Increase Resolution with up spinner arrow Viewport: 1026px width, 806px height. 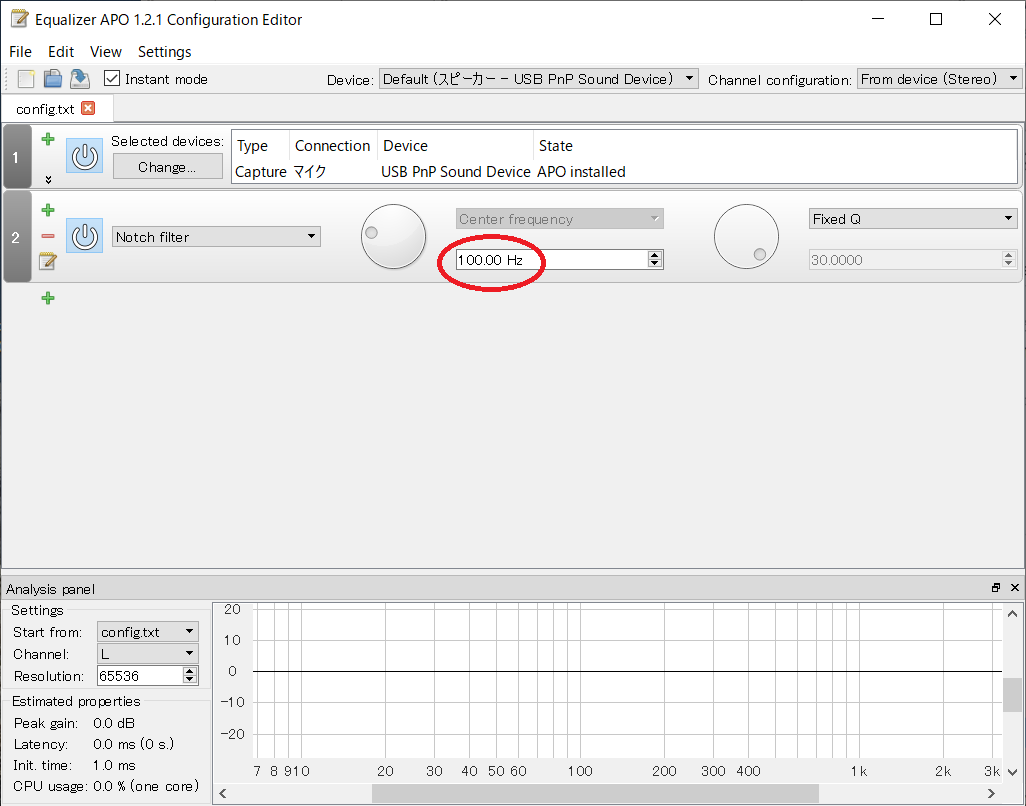pyautogui.click(x=190, y=671)
